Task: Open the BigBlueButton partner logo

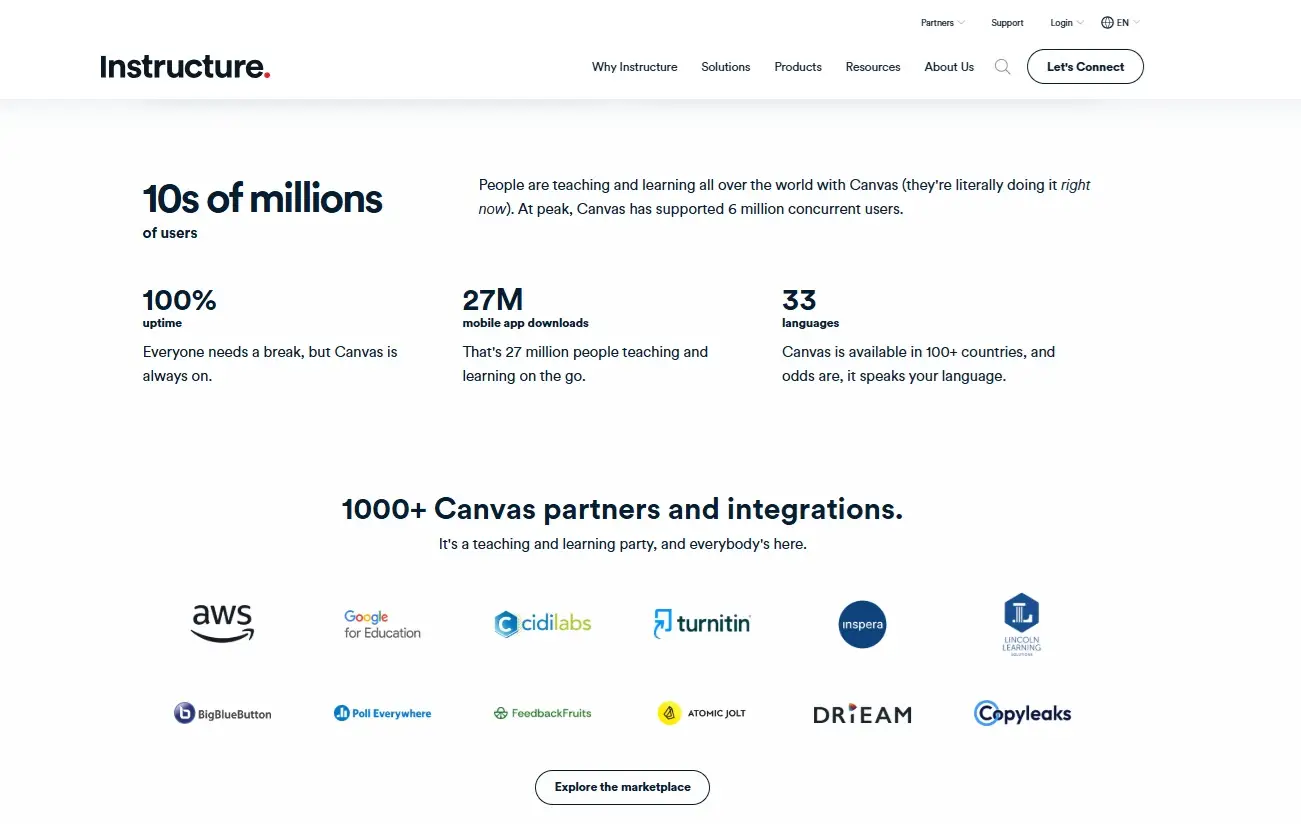Action: click(x=223, y=713)
